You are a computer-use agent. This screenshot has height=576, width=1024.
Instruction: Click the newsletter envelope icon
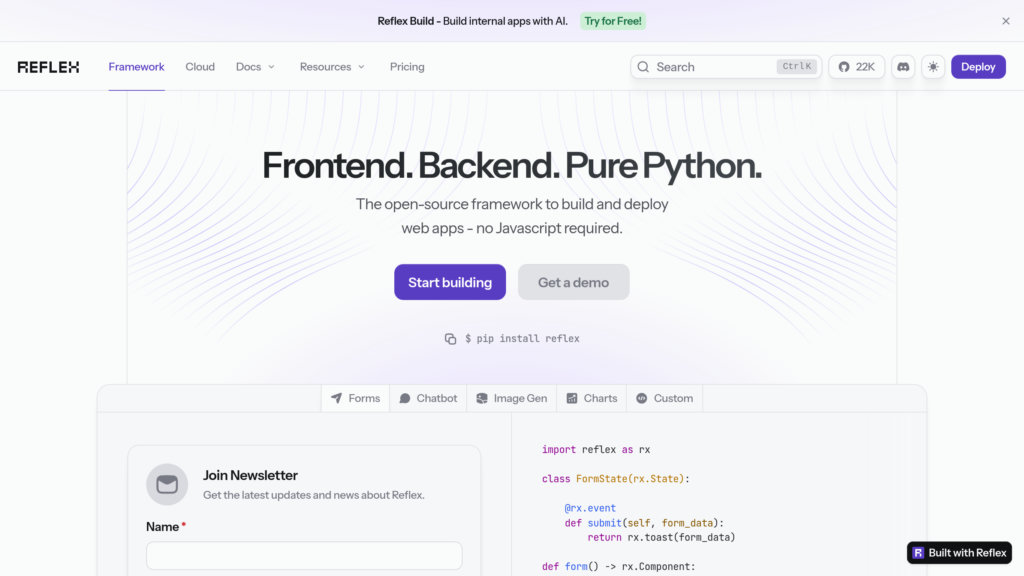coord(167,484)
